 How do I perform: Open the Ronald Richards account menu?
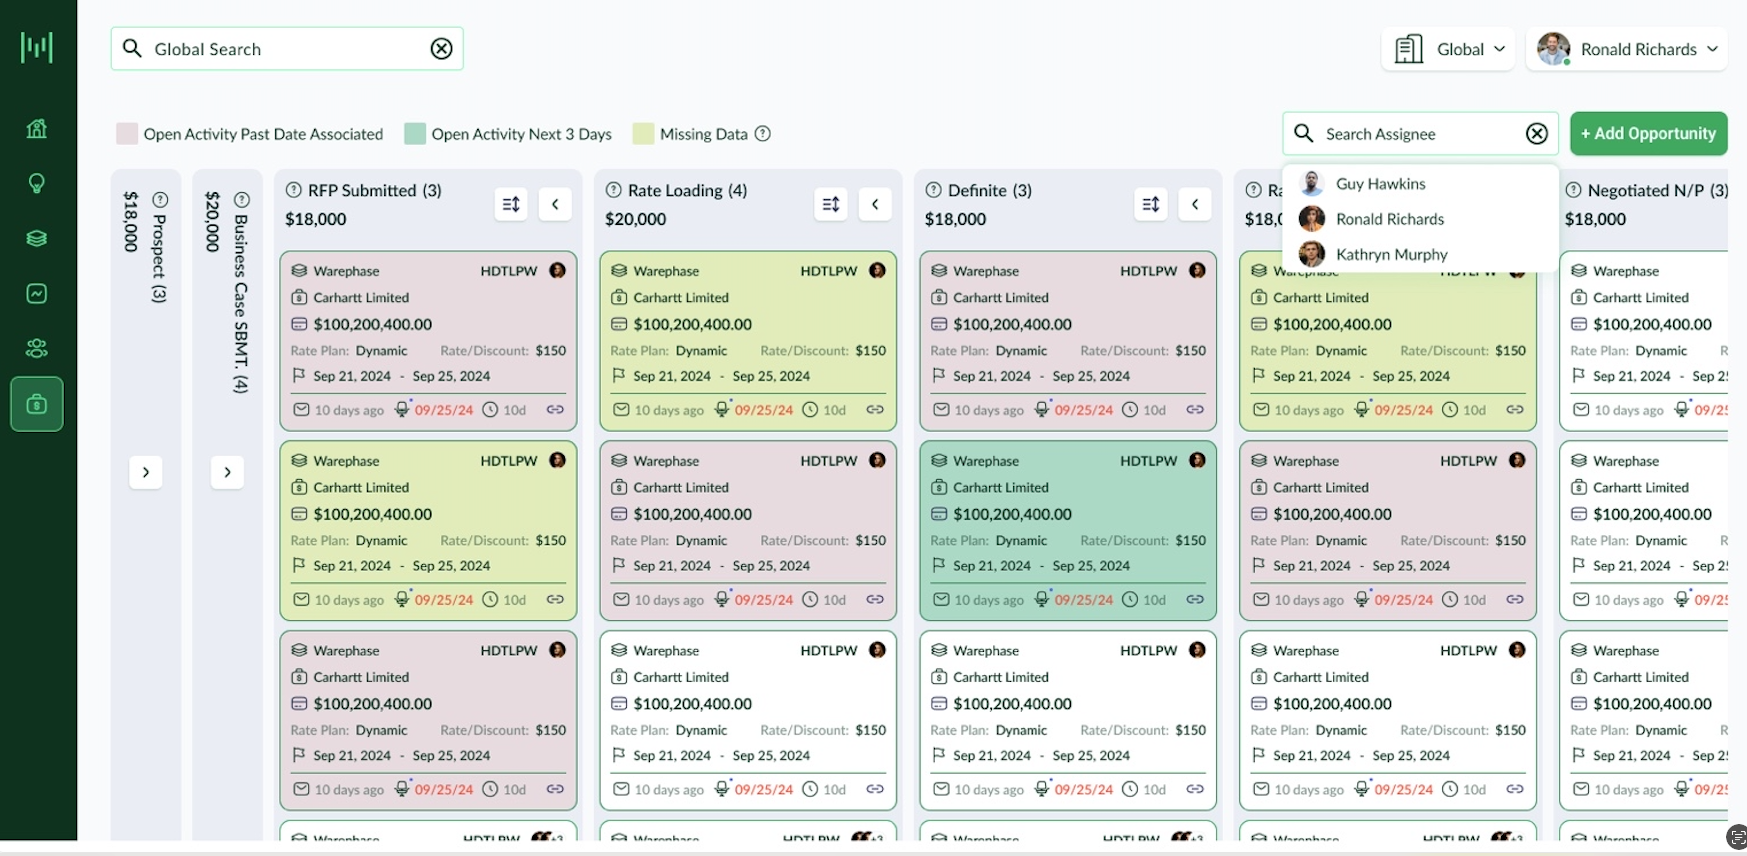(1627, 49)
